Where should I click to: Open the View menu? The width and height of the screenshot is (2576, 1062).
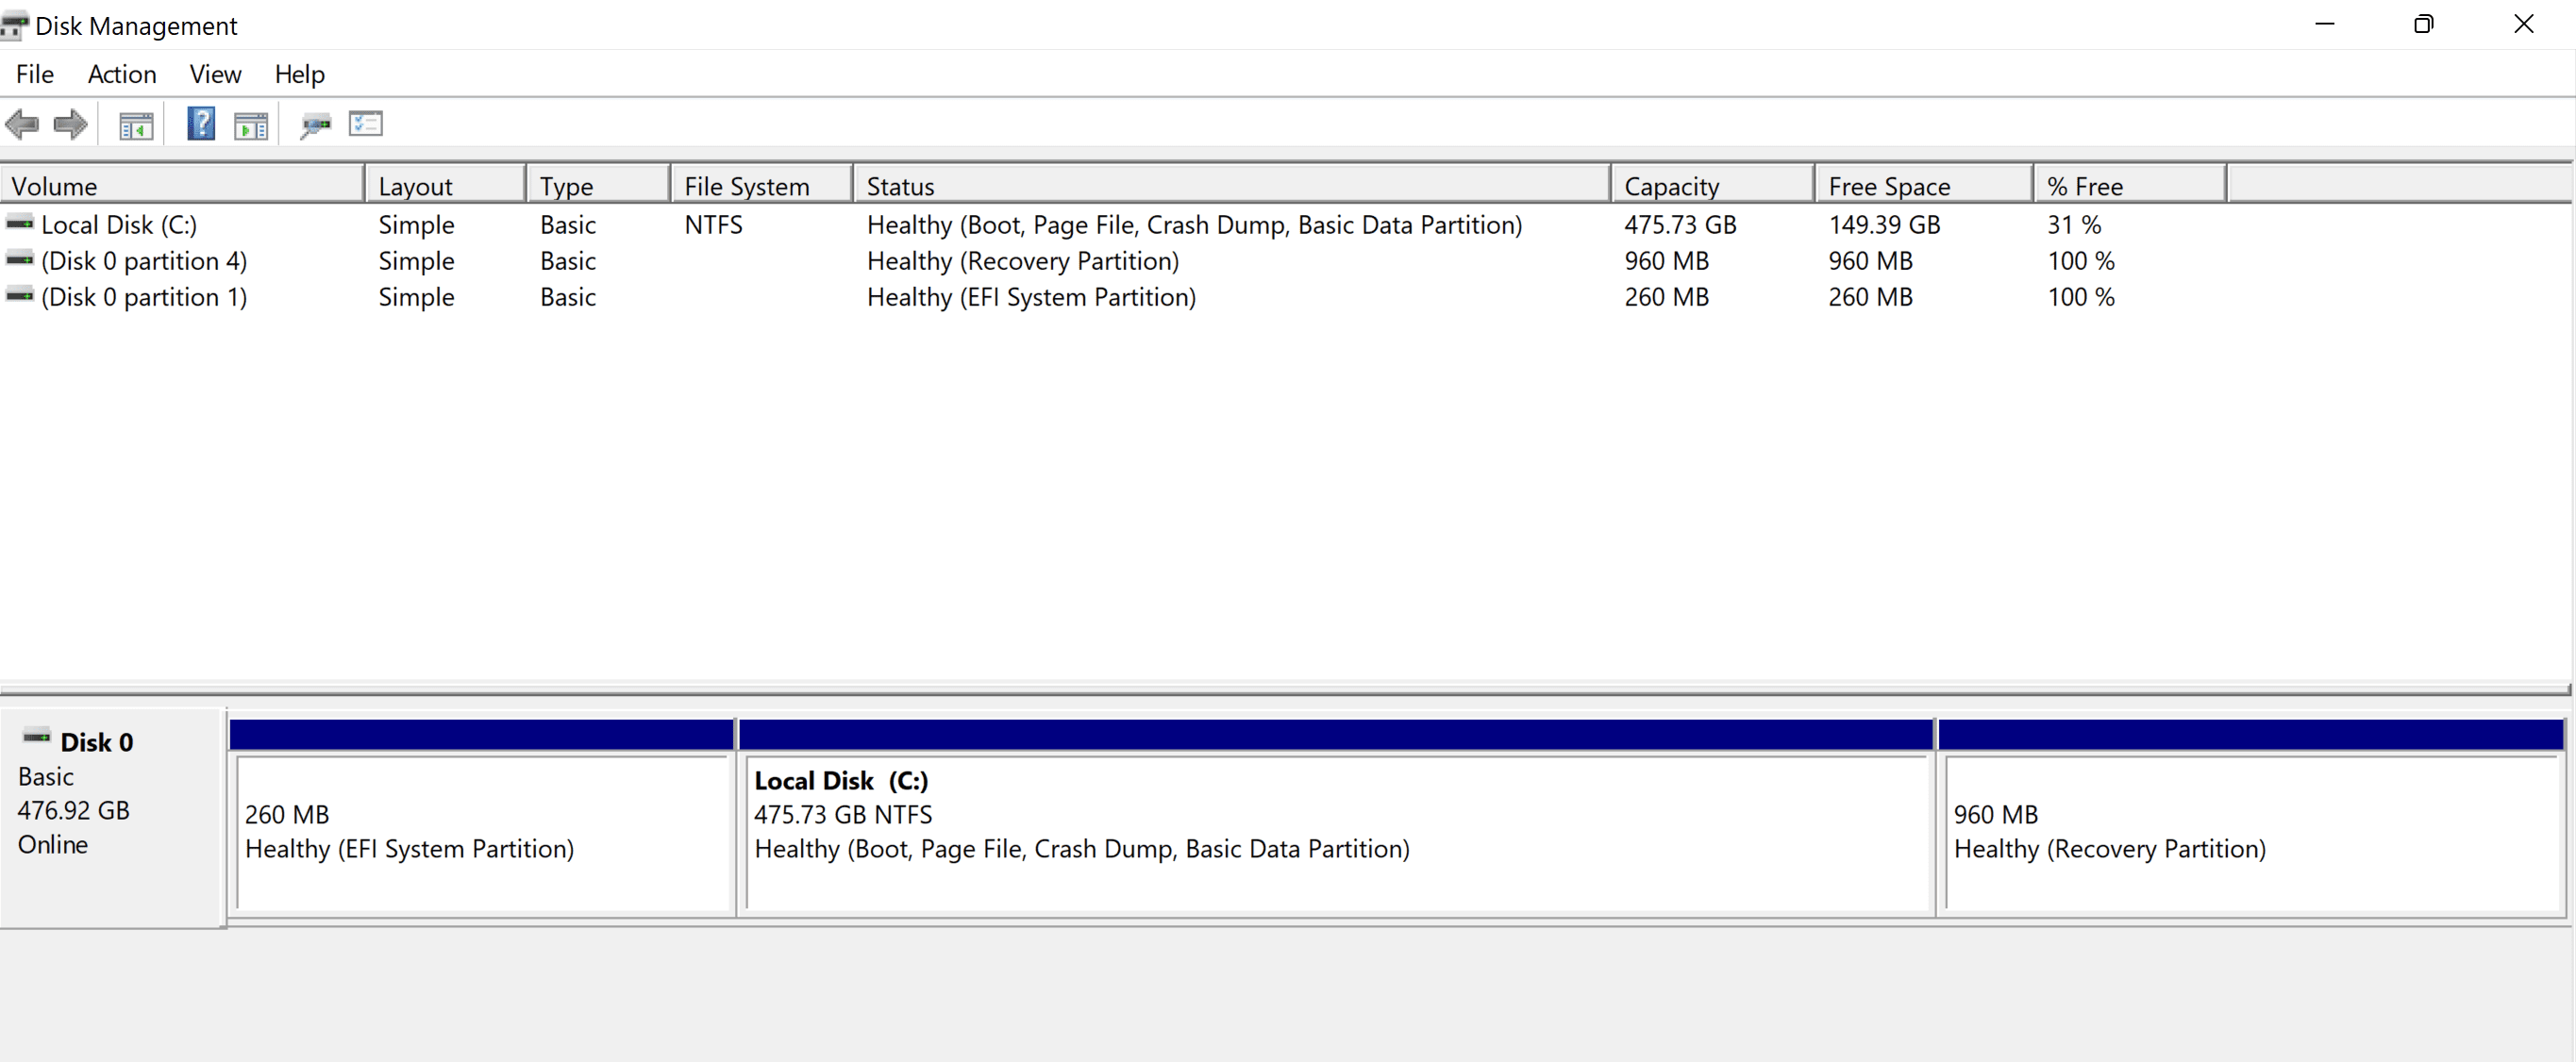(x=215, y=74)
